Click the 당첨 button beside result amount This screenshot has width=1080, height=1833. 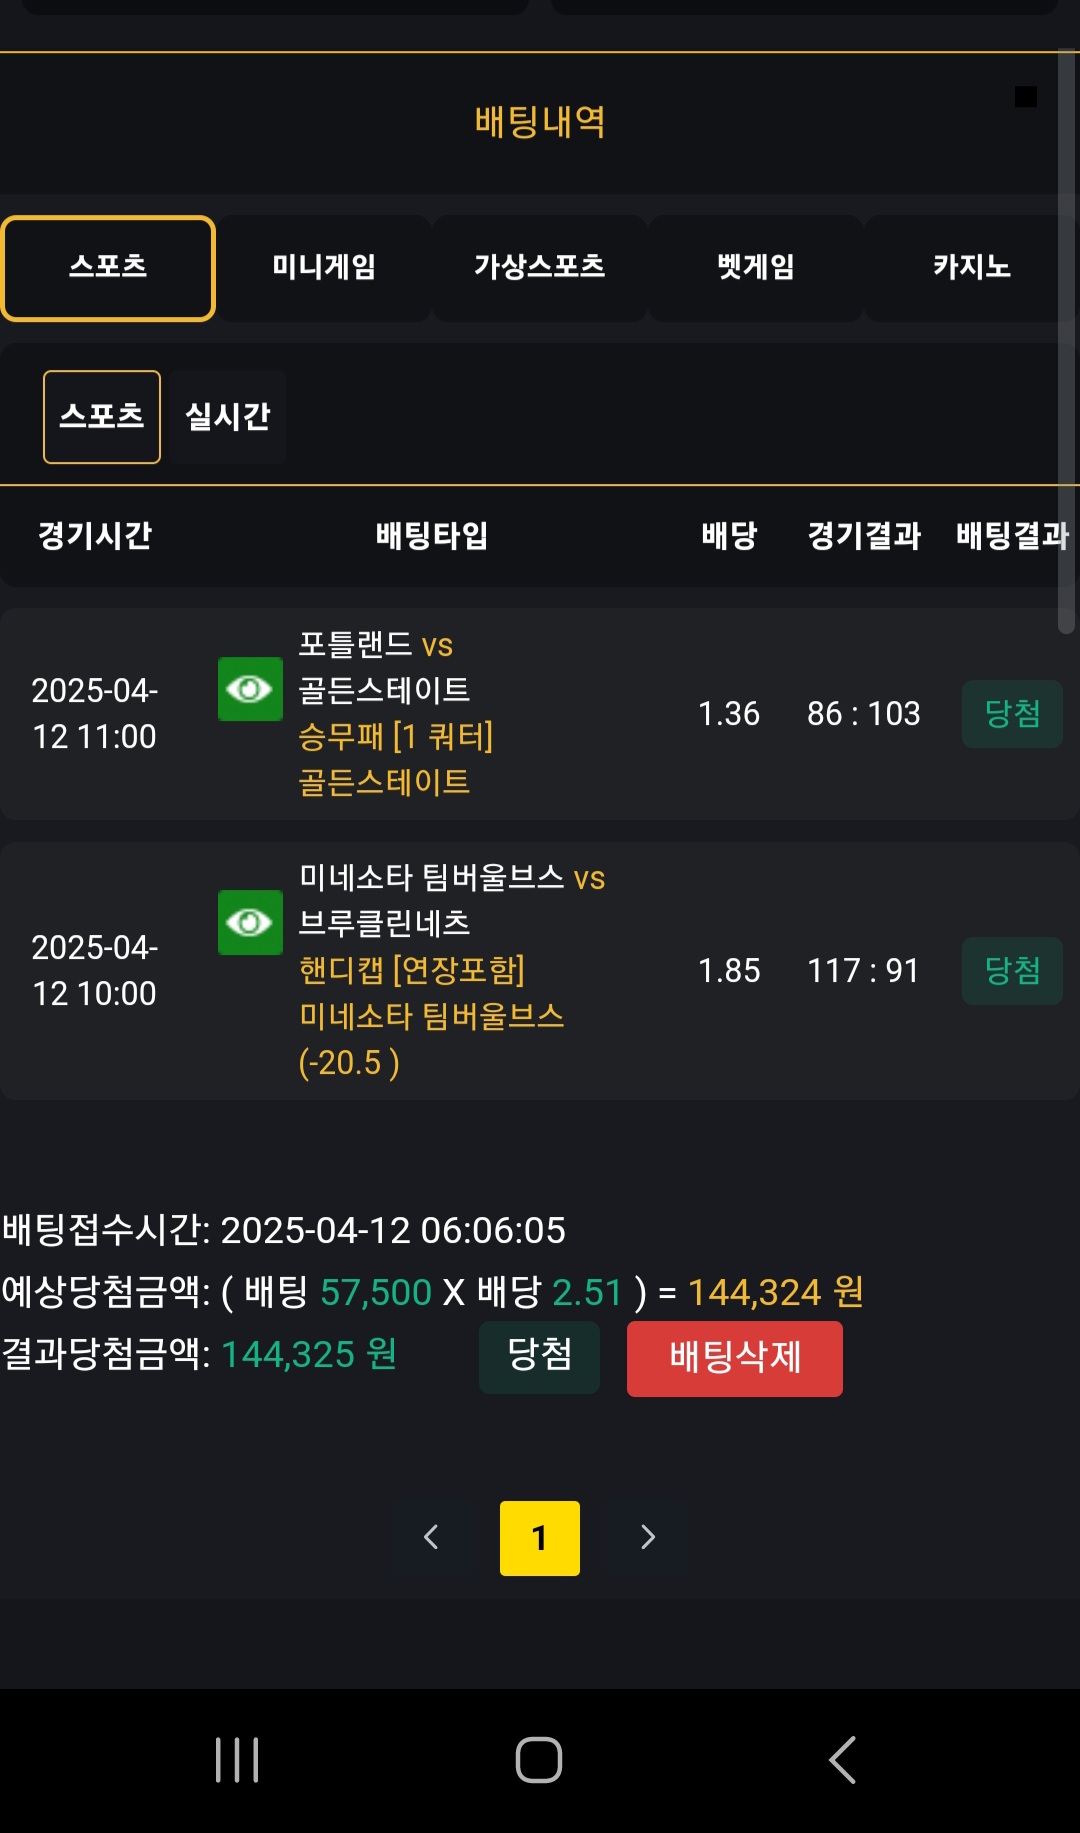pos(539,1356)
